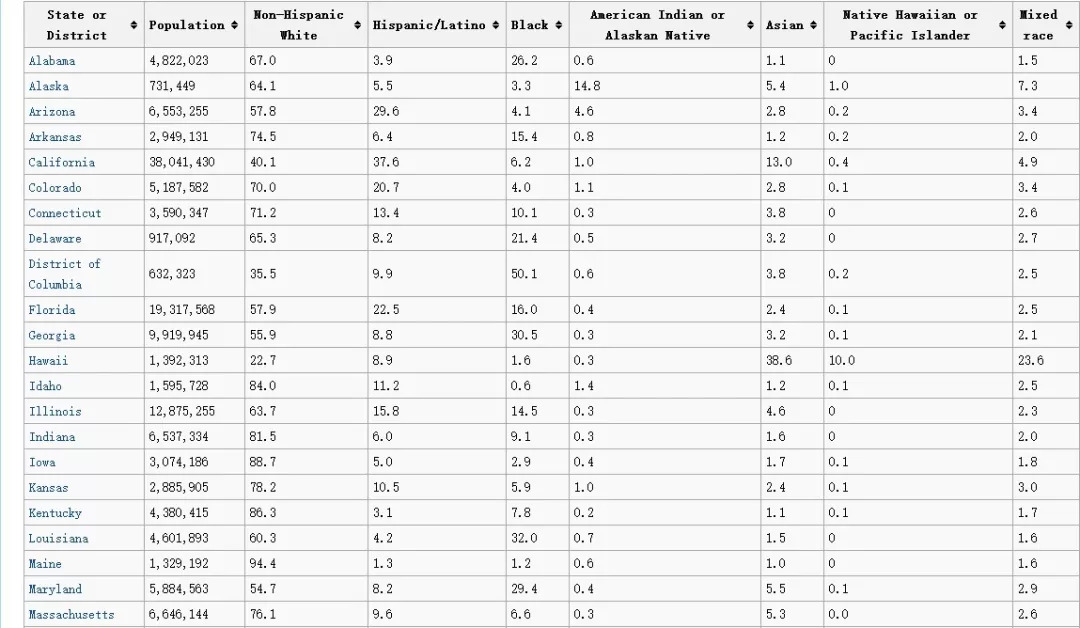Sort by Black column arrows
This screenshot has height=628, width=1080.
click(x=558, y=25)
